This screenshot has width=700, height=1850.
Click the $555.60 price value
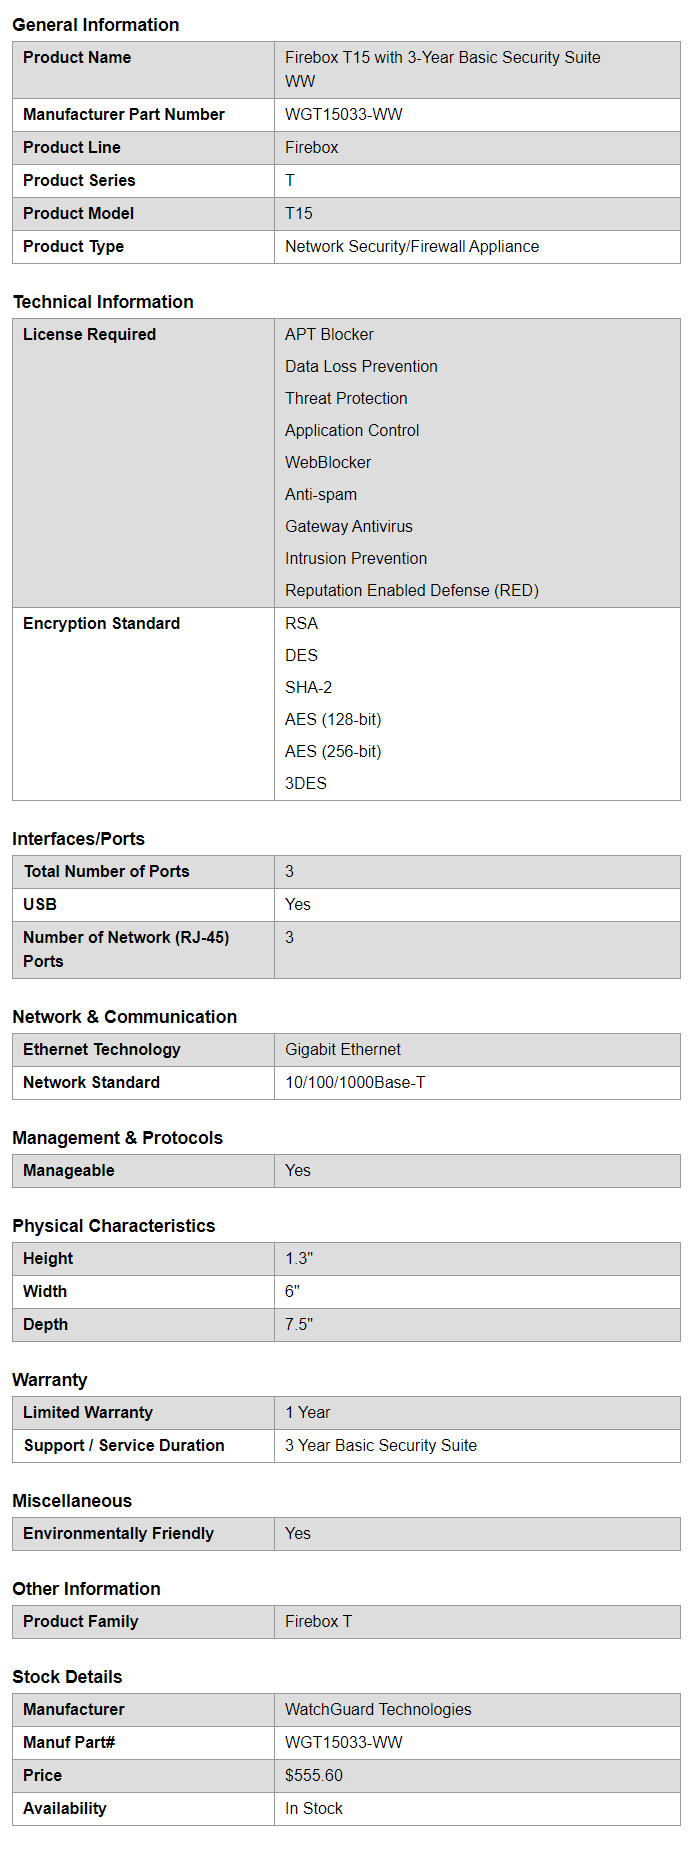click(x=314, y=1776)
